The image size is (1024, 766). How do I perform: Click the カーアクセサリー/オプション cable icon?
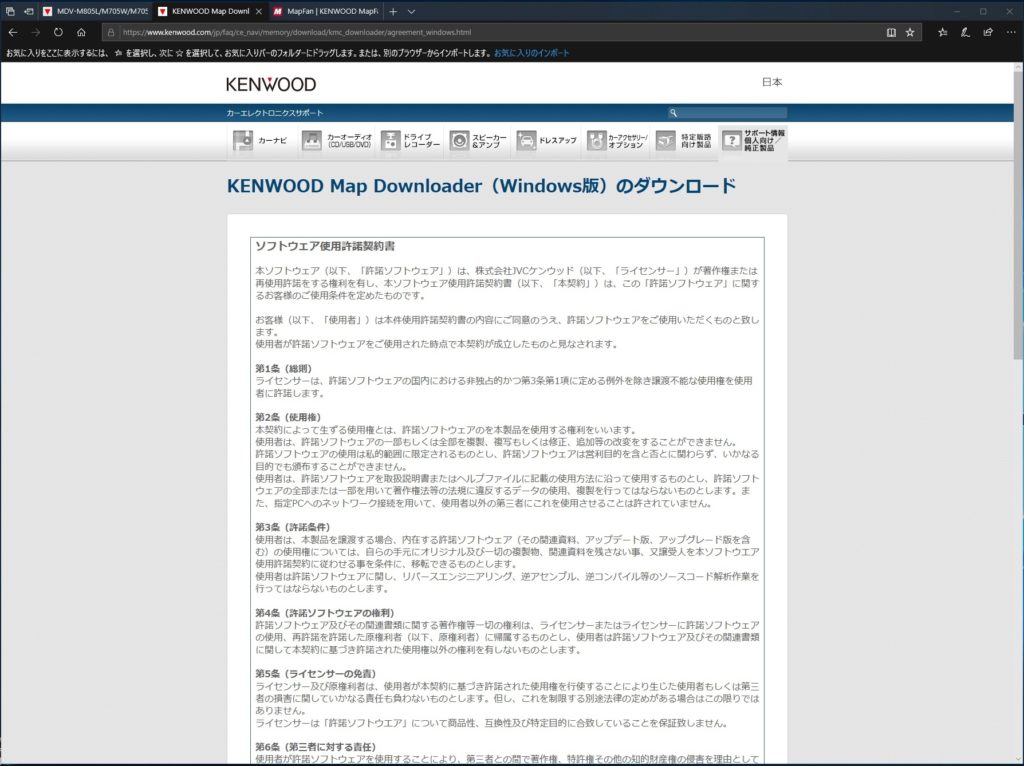point(596,140)
